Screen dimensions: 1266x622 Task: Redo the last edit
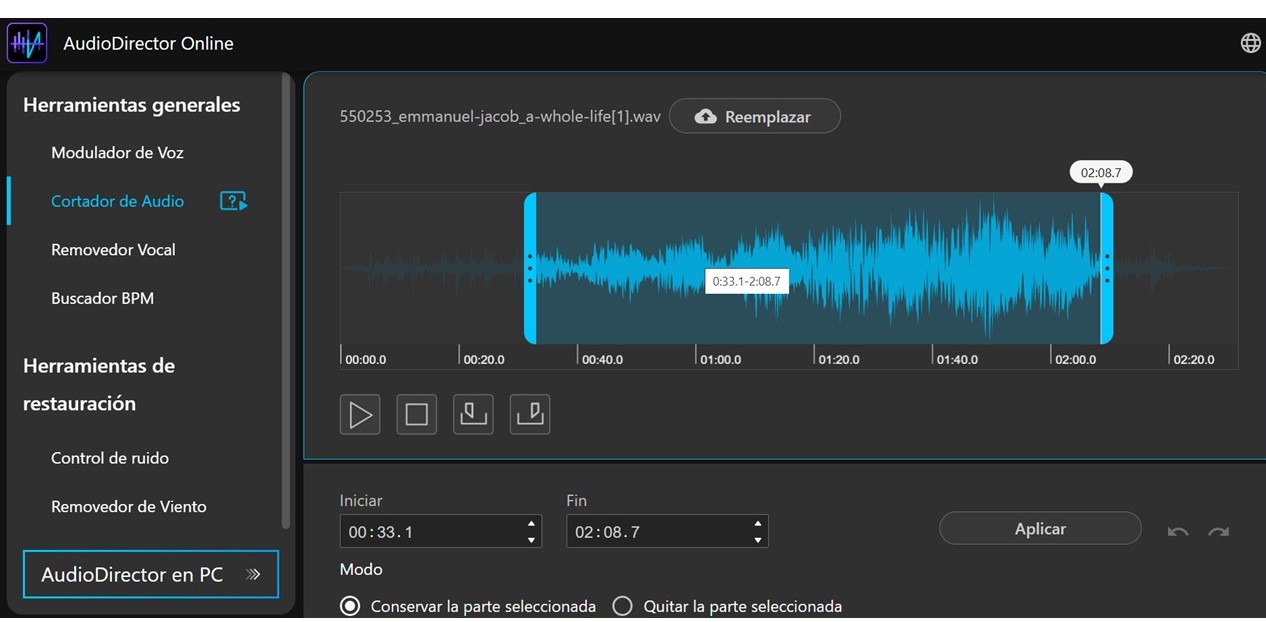click(1218, 531)
